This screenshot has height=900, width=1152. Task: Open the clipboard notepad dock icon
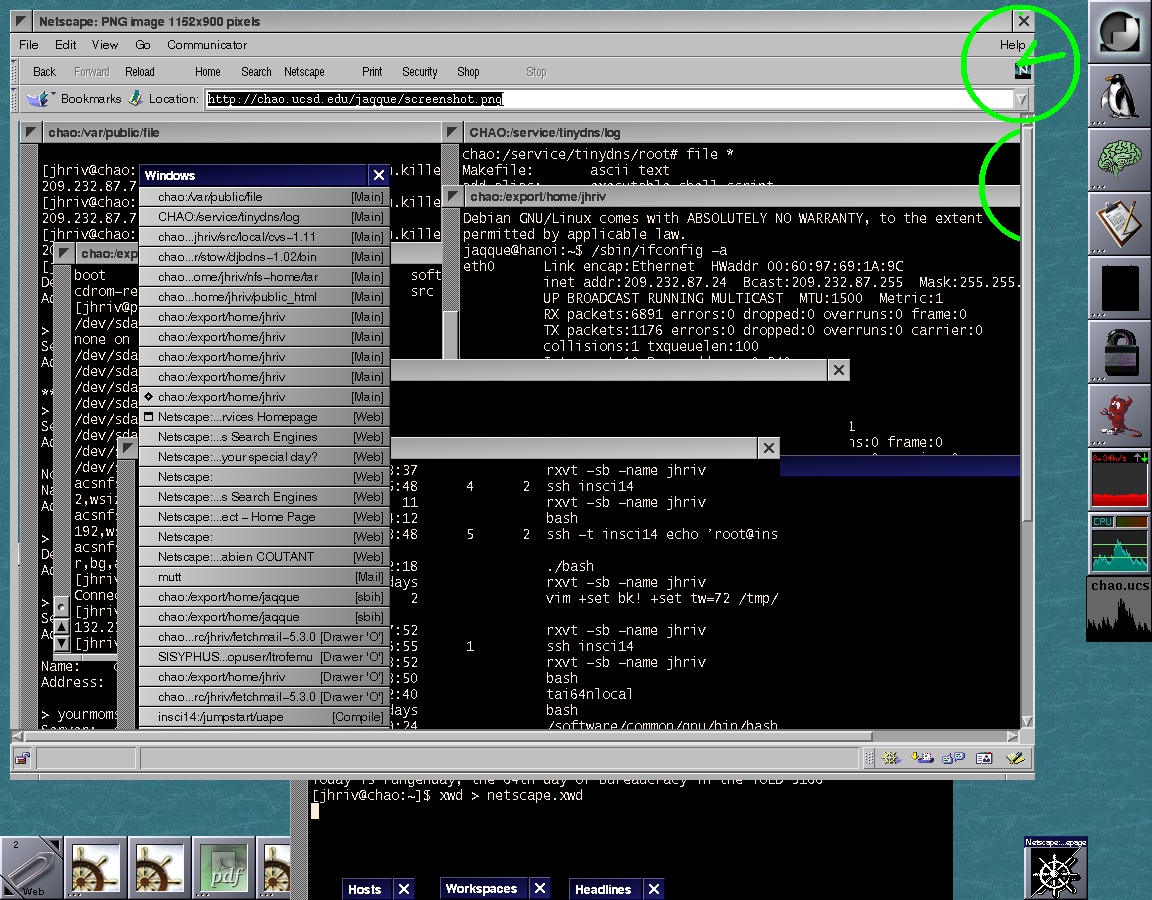1119,223
